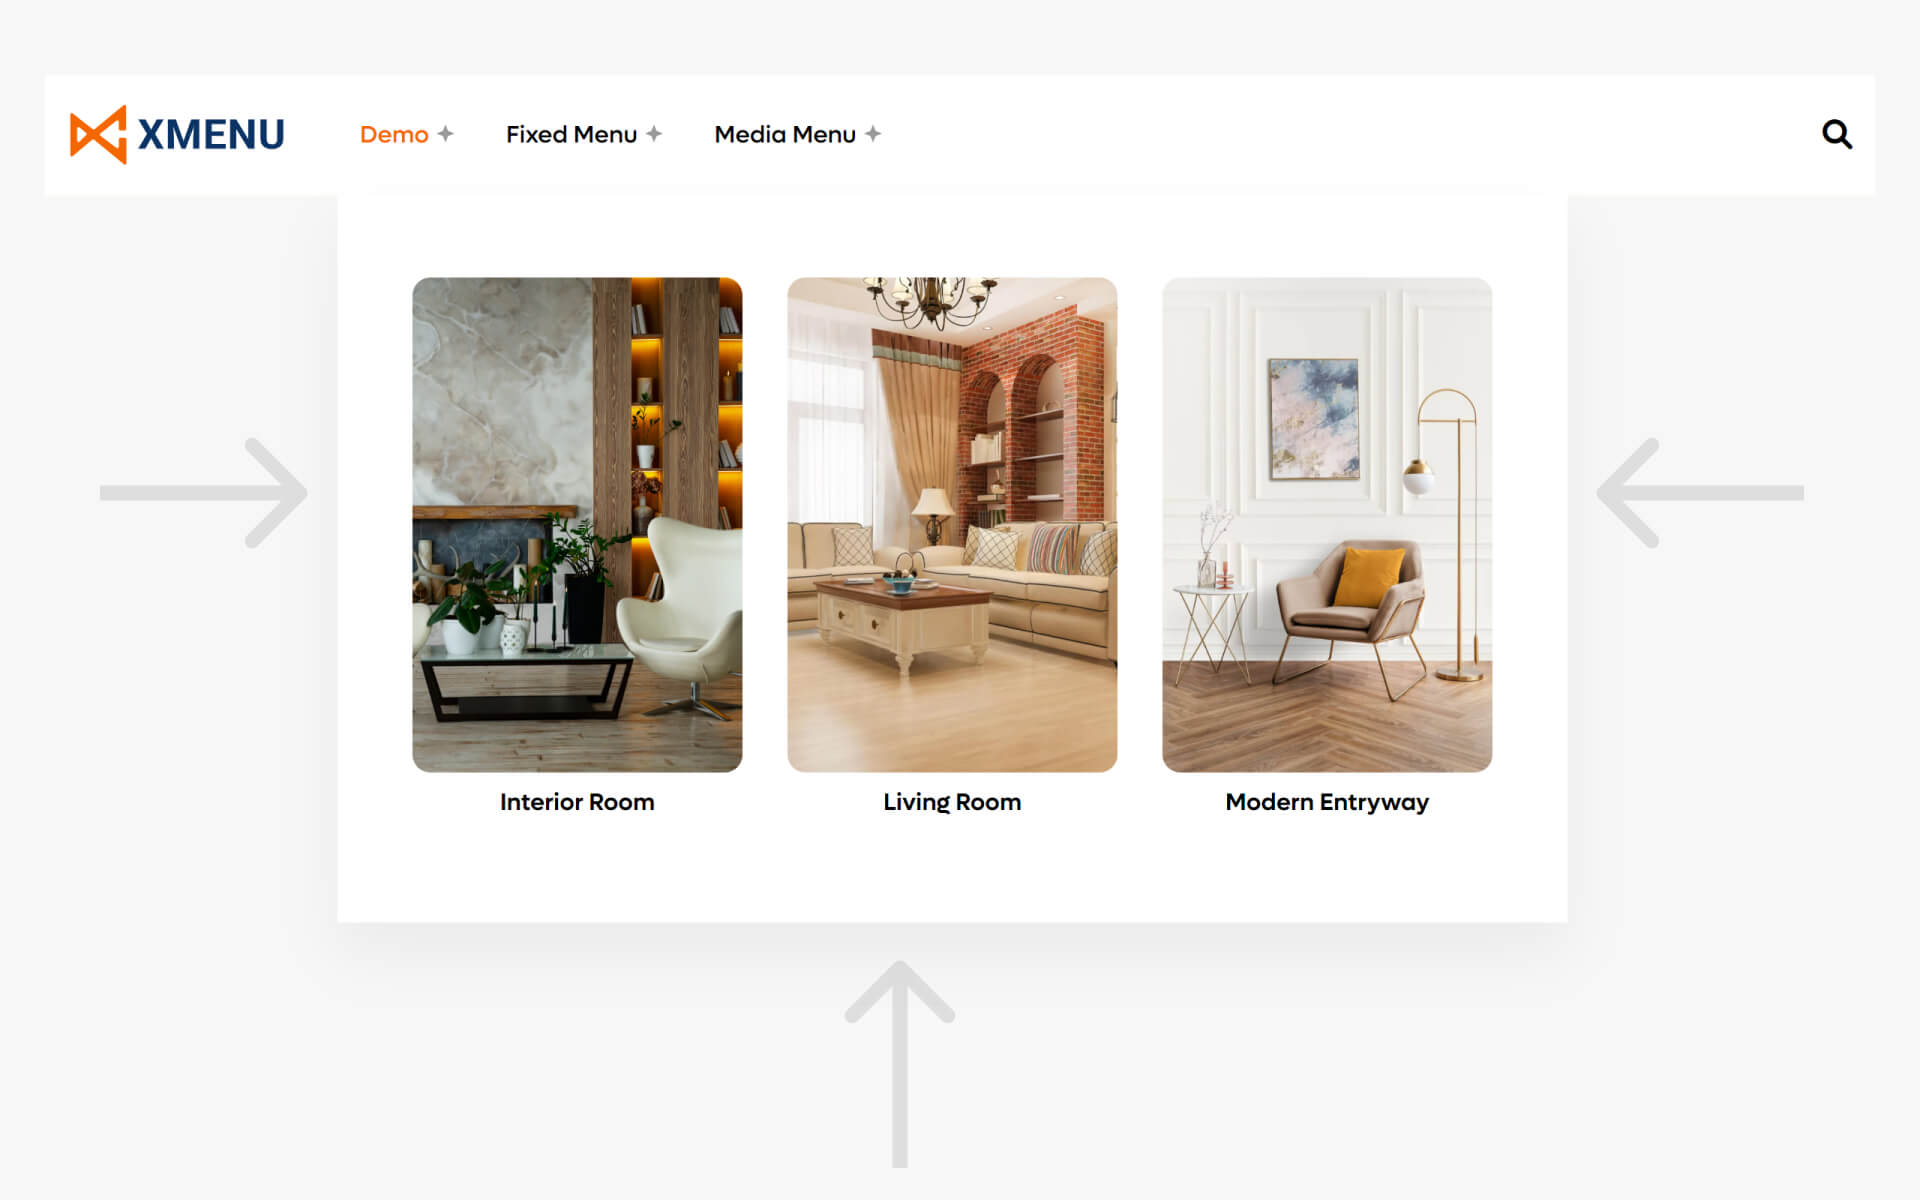Open the Demo menu item
This screenshot has width=1920, height=1200.
pos(394,134)
